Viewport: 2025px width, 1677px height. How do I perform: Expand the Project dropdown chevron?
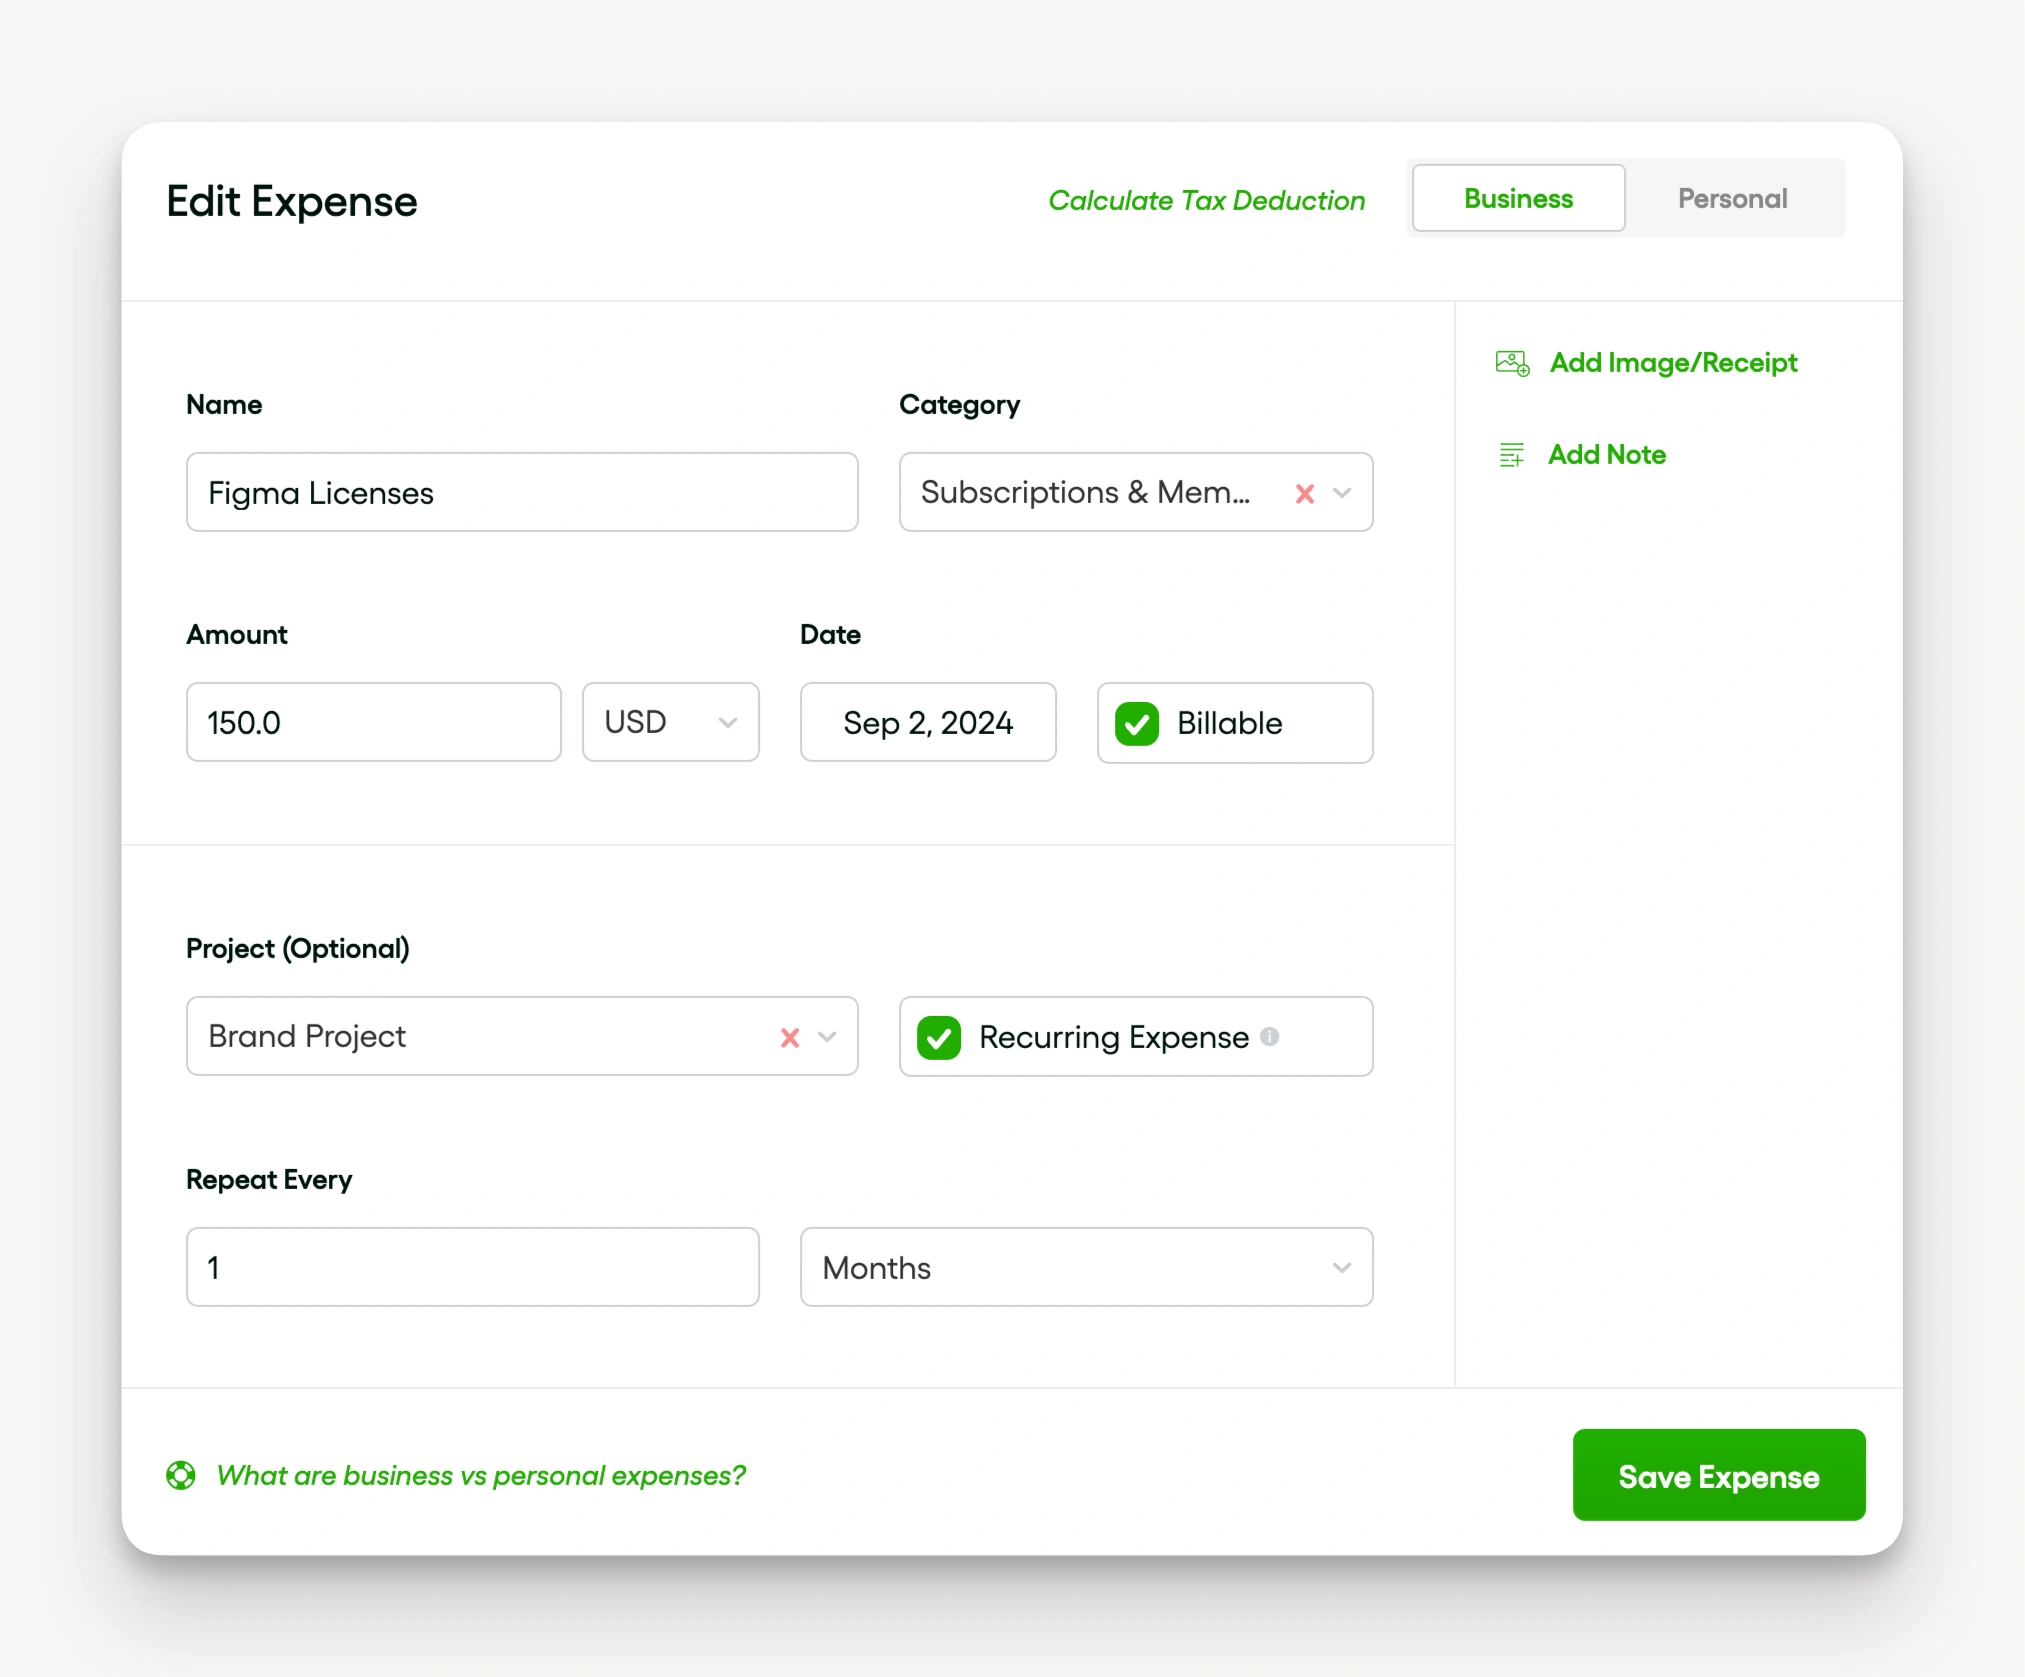click(827, 1037)
